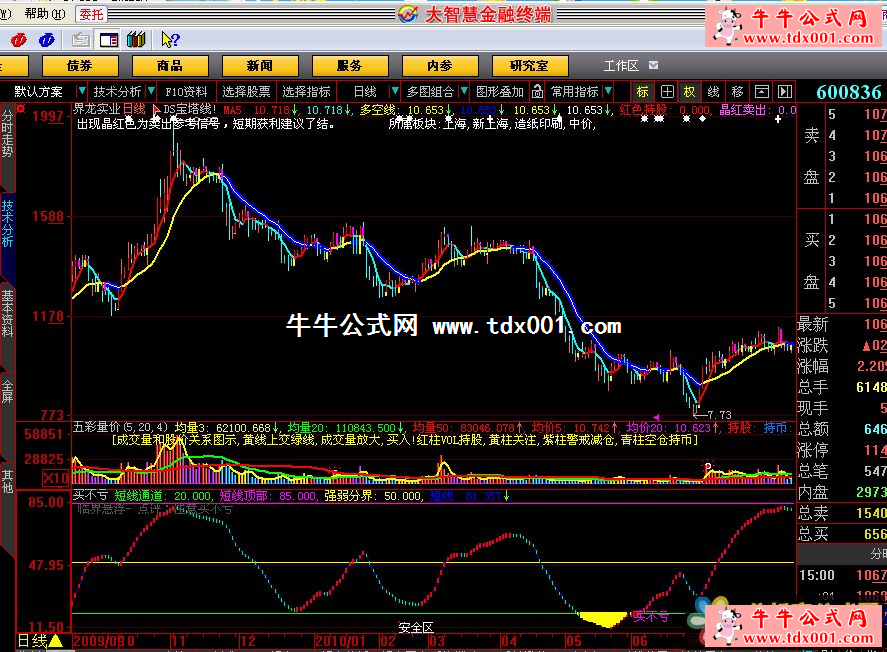
Task: Open the colored books library icon
Action: coord(136,40)
